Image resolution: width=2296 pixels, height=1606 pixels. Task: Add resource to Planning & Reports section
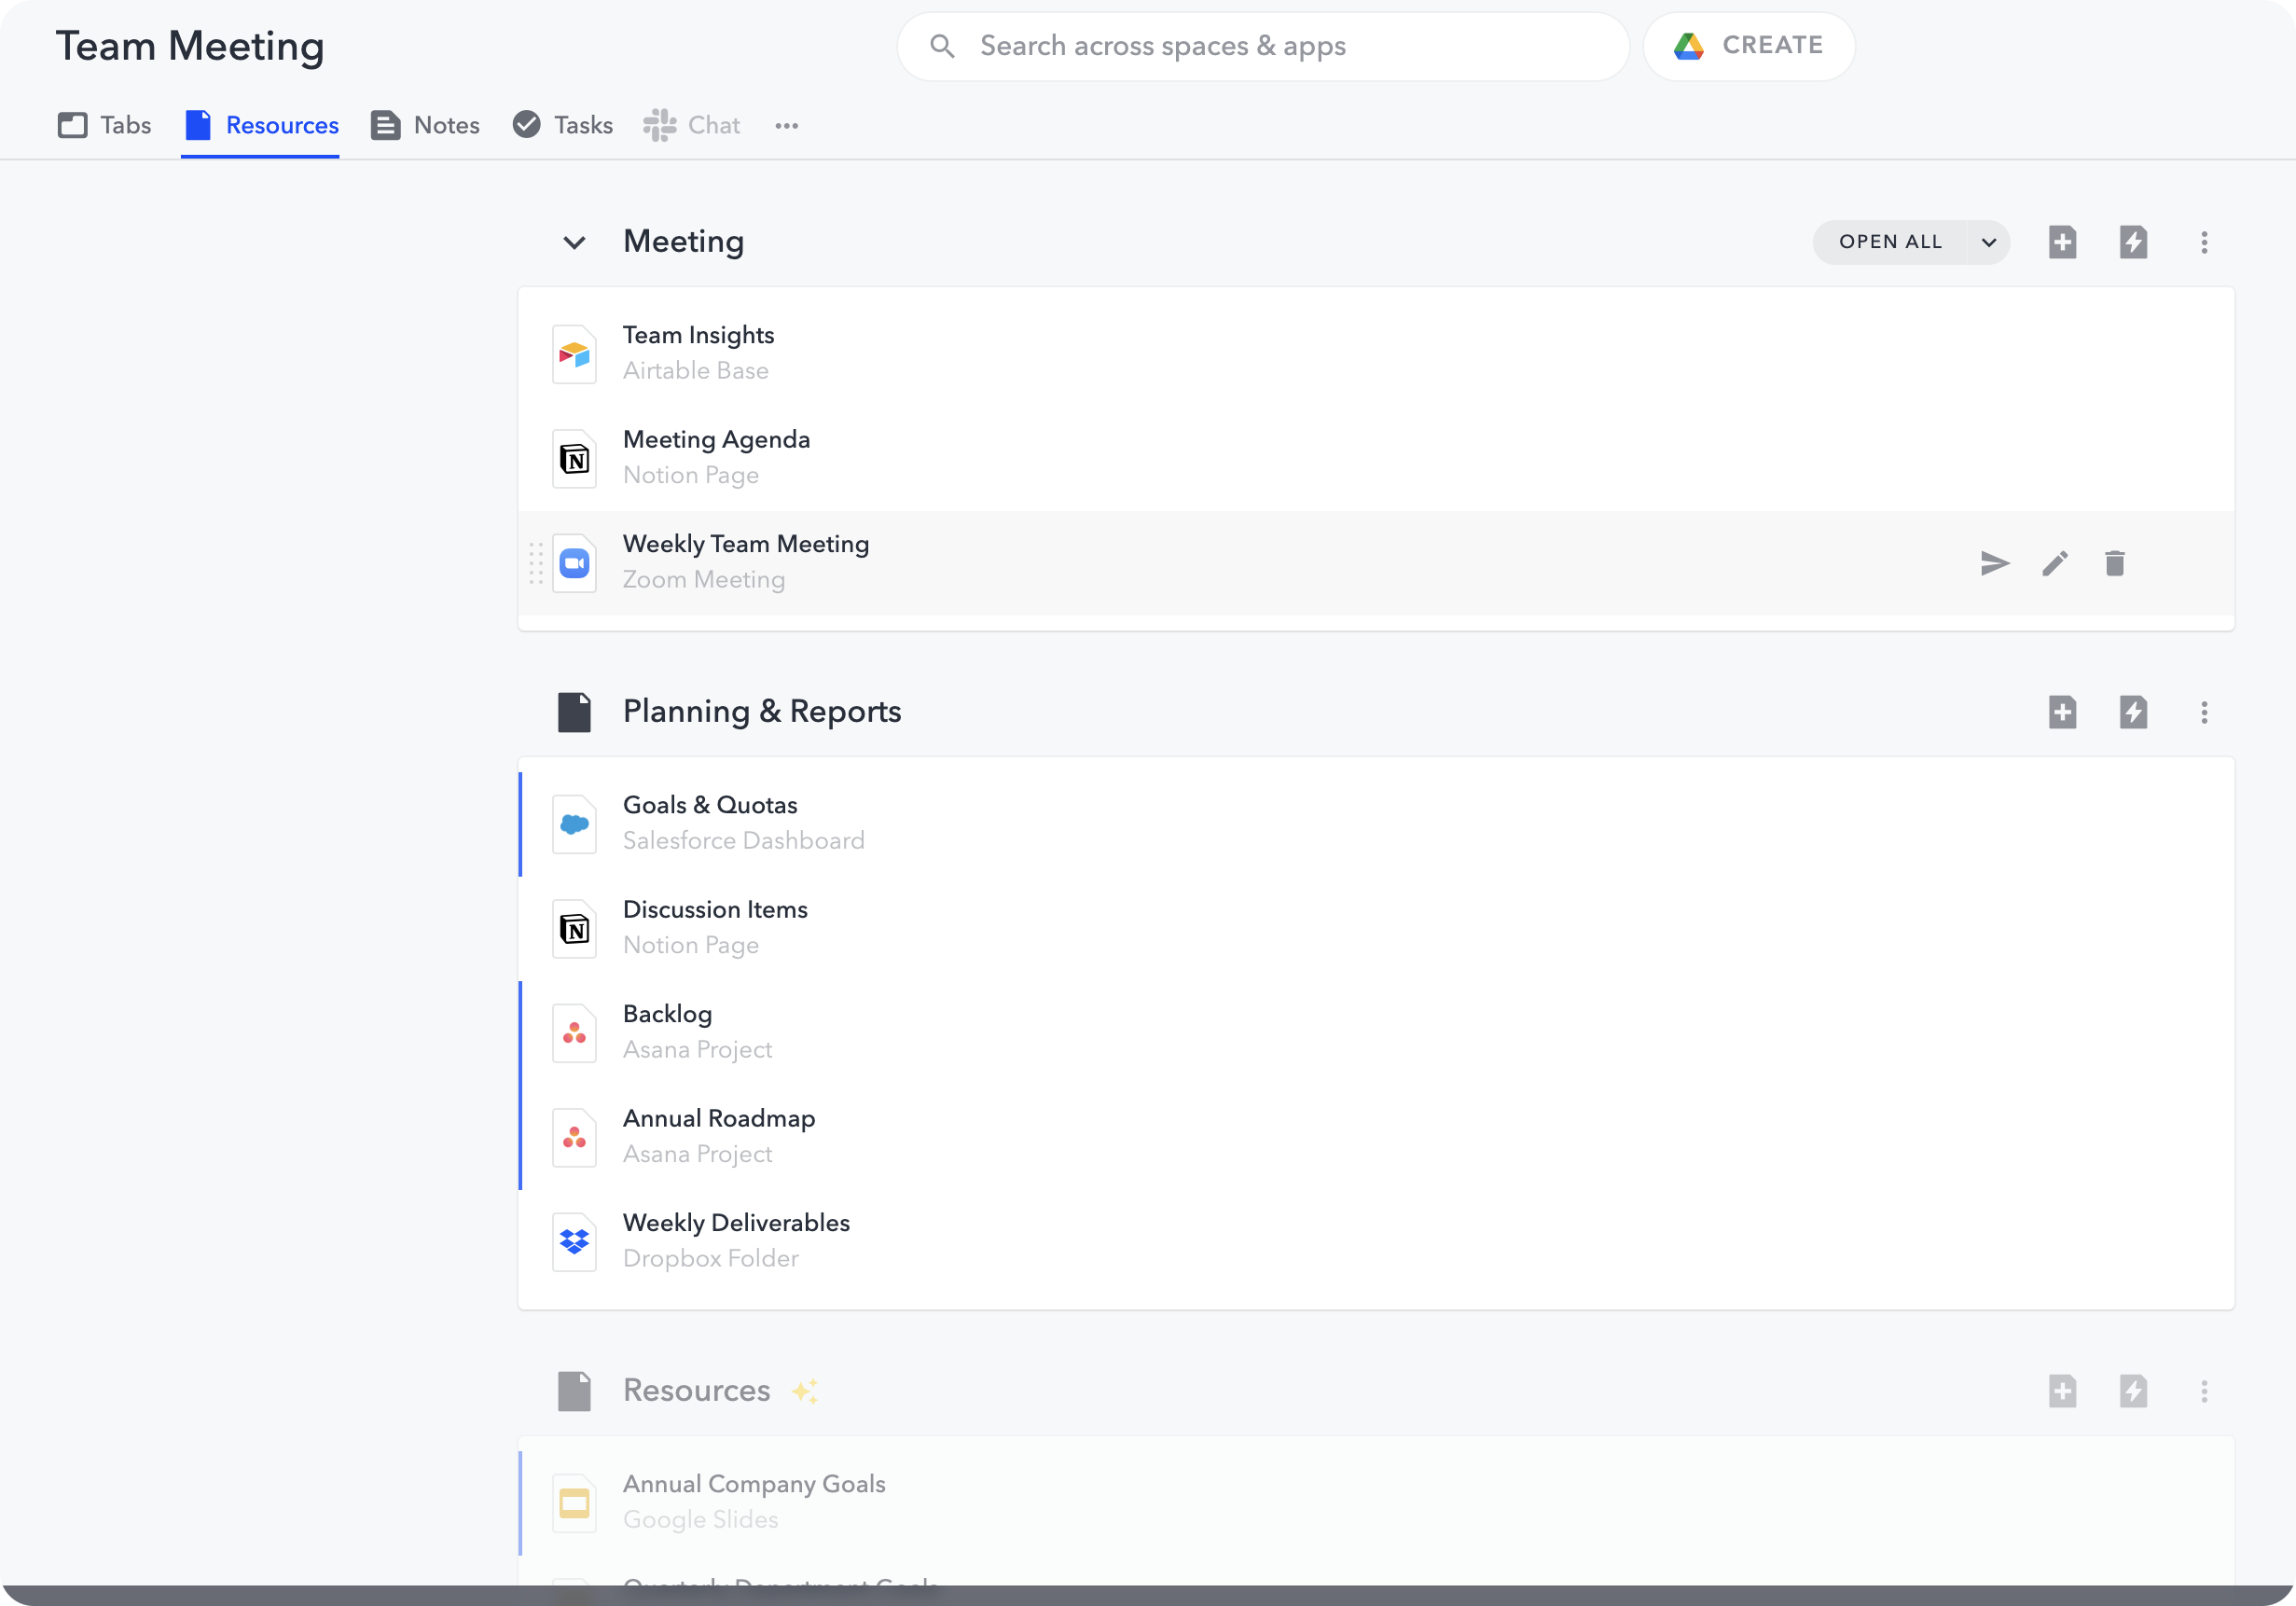click(2062, 712)
